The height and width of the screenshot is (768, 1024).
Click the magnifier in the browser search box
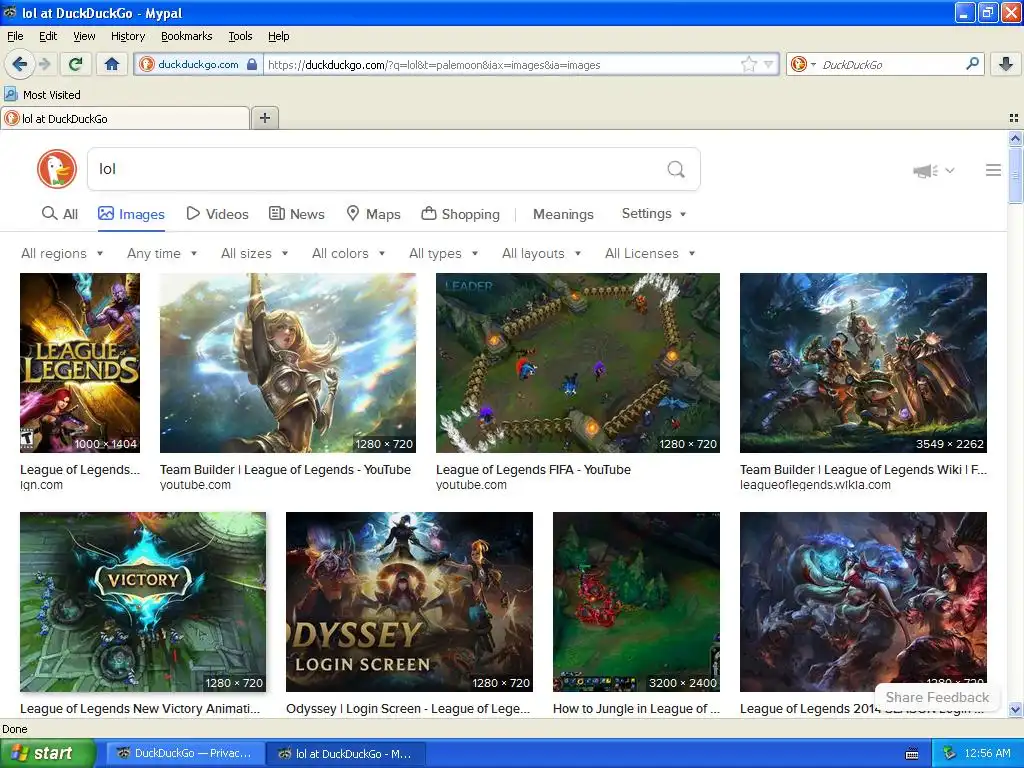click(972, 63)
